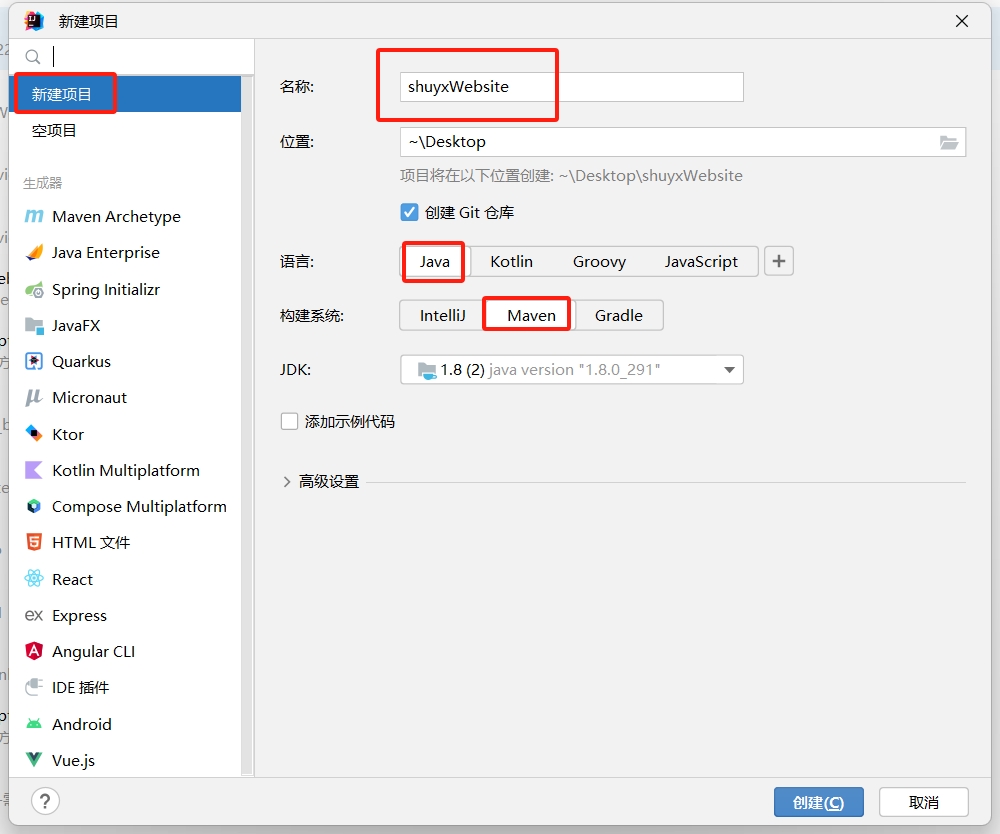Click the Quarkus icon in the generator list
The height and width of the screenshot is (834, 1000).
pos(34,362)
